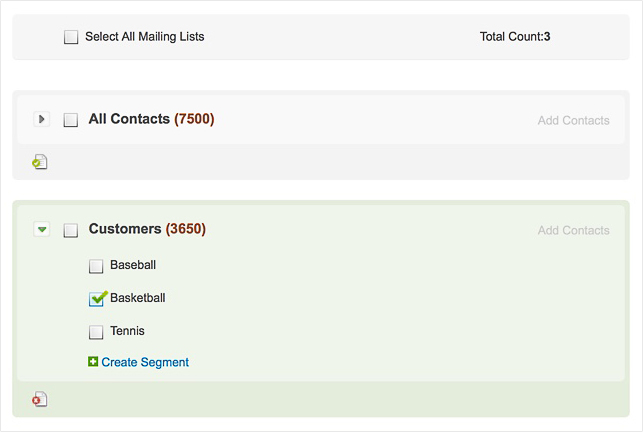643x432 pixels.
Task: Expand the All Contacts list arrow
Action: pos(41,119)
